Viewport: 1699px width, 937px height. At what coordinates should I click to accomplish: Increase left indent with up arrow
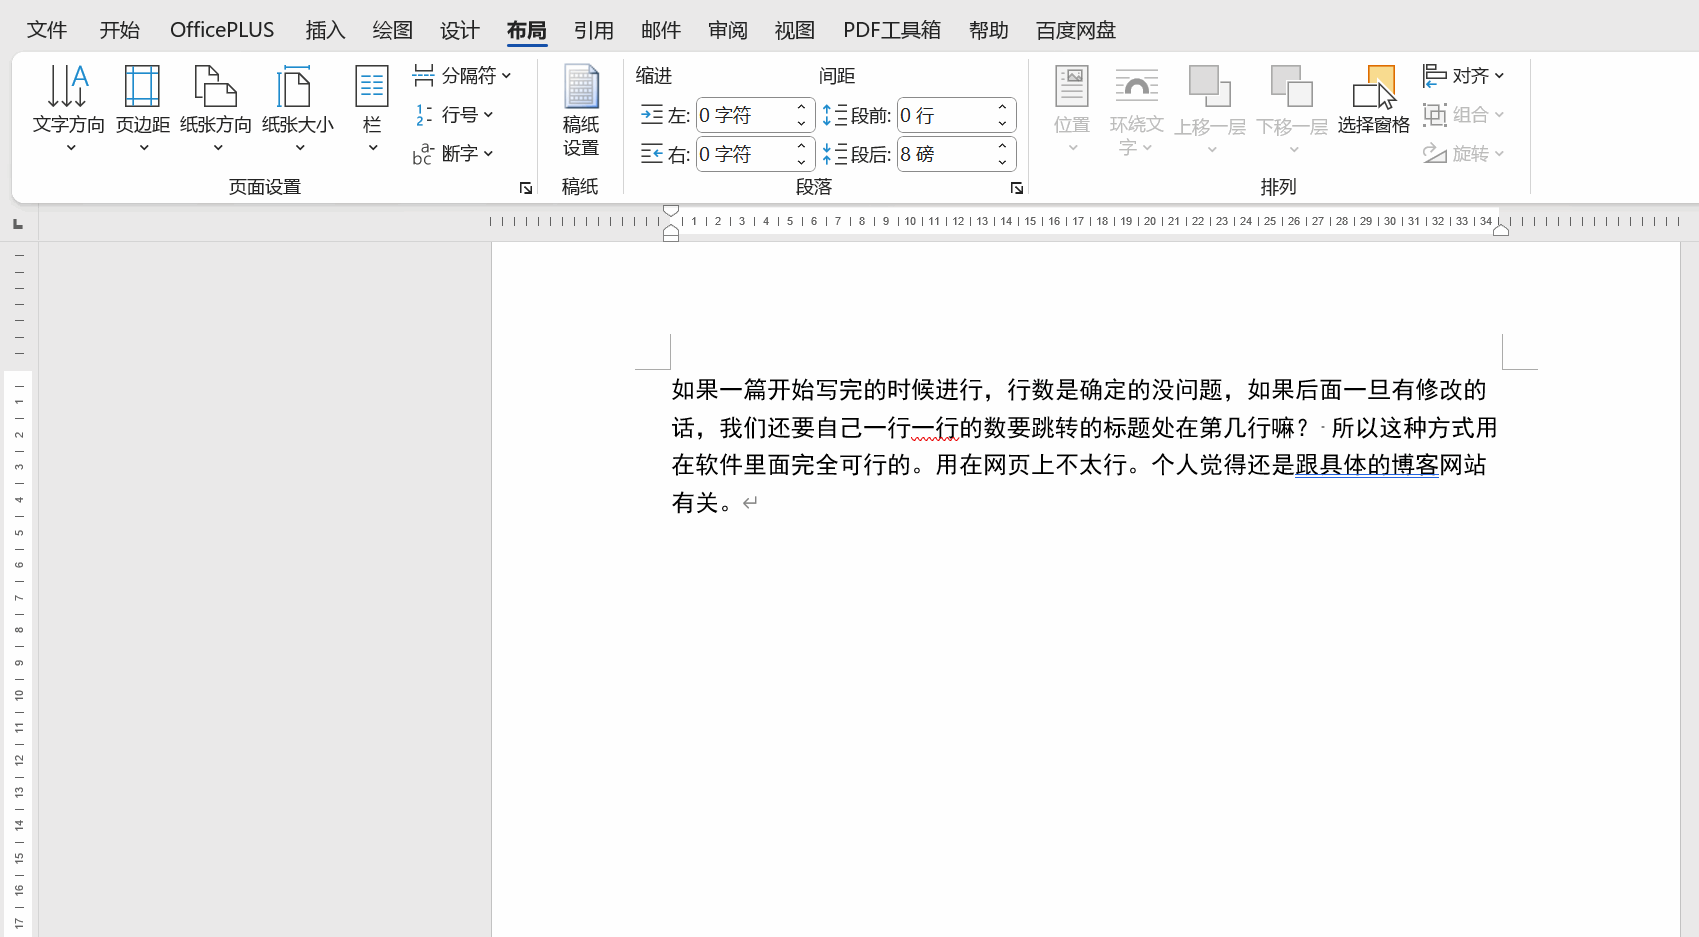point(801,108)
